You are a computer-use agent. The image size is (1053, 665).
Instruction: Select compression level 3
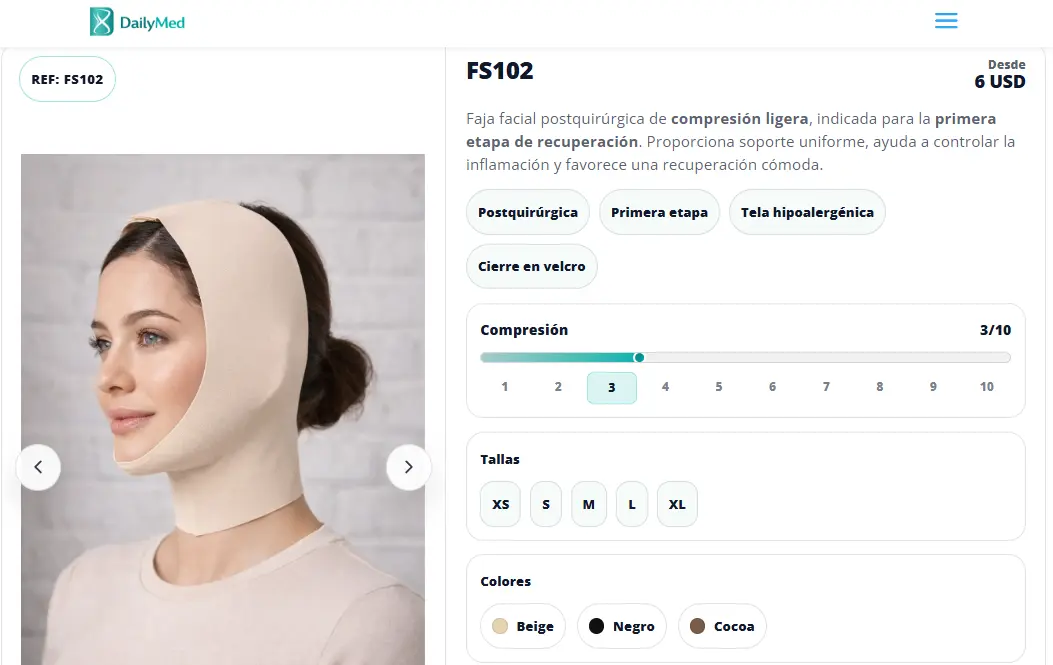tap(611, 387)
